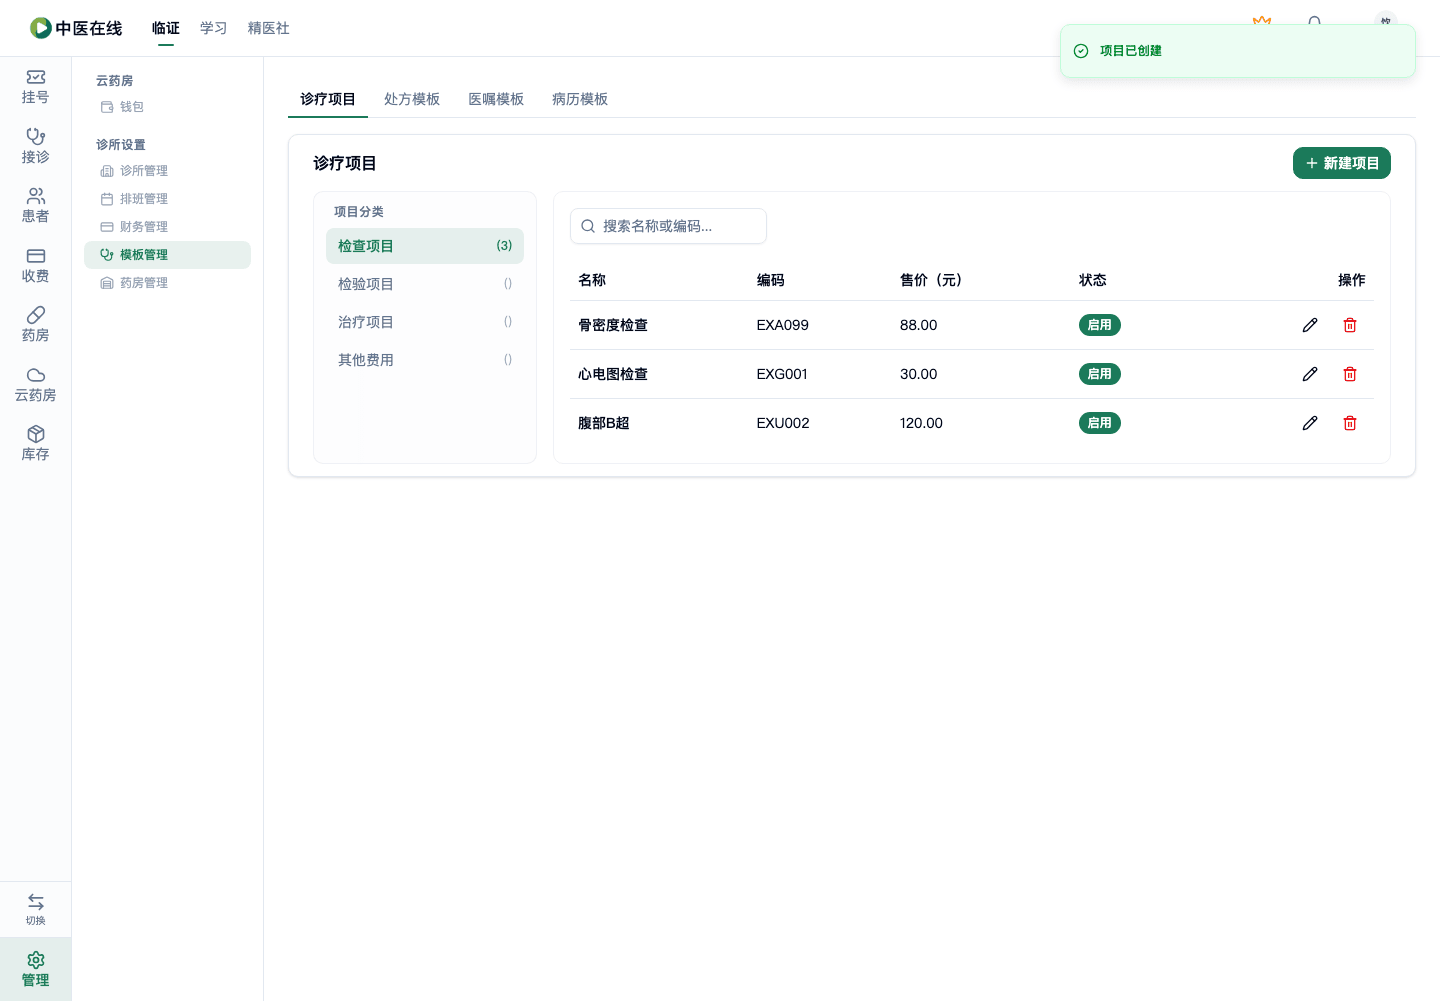
Task: Open the 云药房 cloud pharmacy sidebar icon
Action: (36, 384)
